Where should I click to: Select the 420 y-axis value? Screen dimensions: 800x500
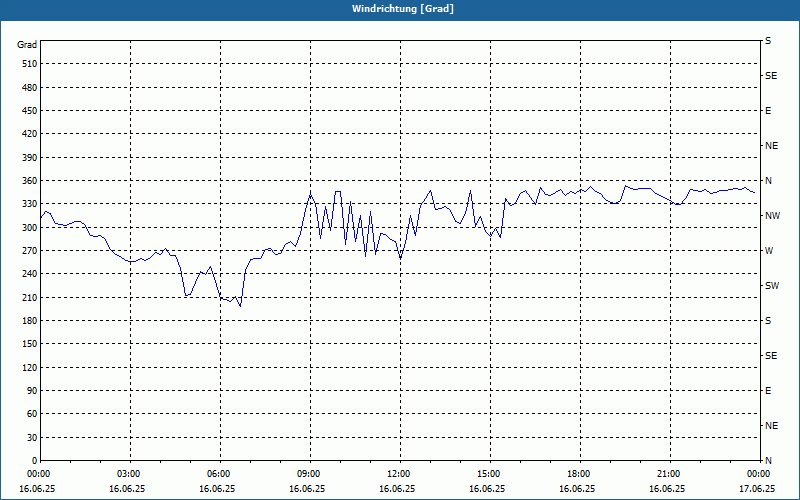(x=30, y=134)
